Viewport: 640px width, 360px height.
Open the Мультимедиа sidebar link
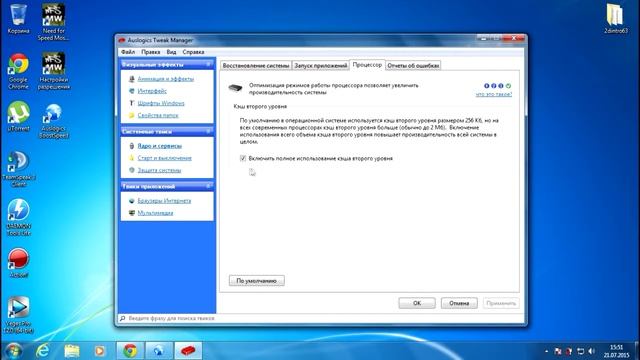(155, 213)
